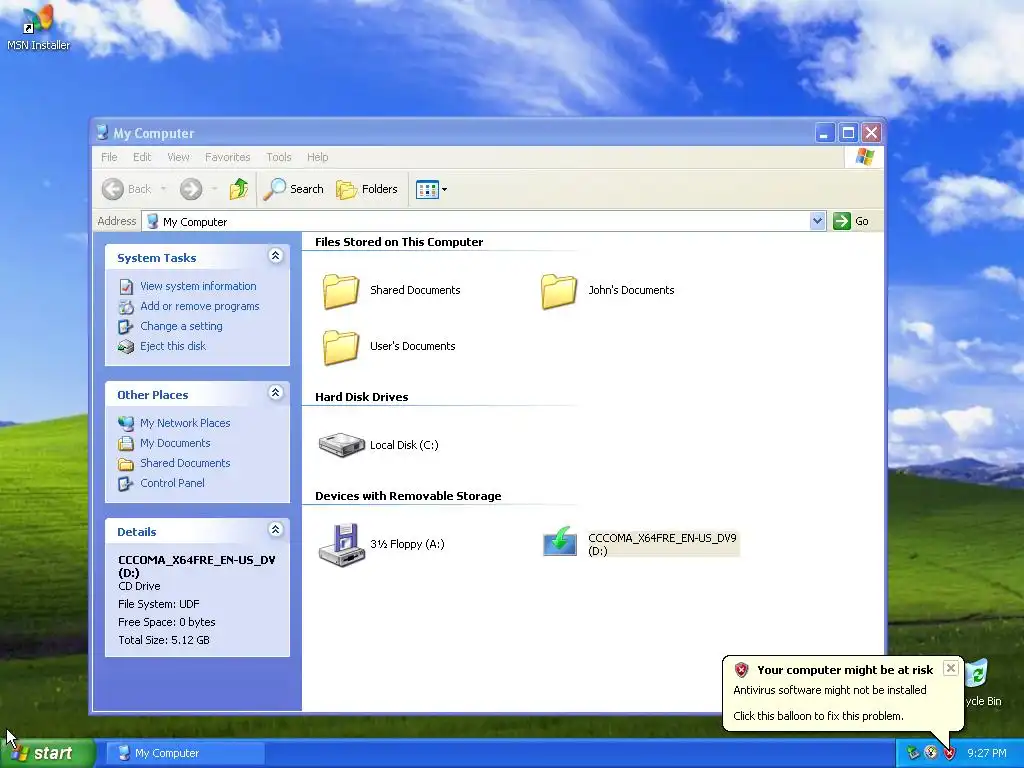Viewport: 1024px width, 768px height.
Task: Click the 'Your computer might be at risk' balloon
Action: tap(842, 693)
